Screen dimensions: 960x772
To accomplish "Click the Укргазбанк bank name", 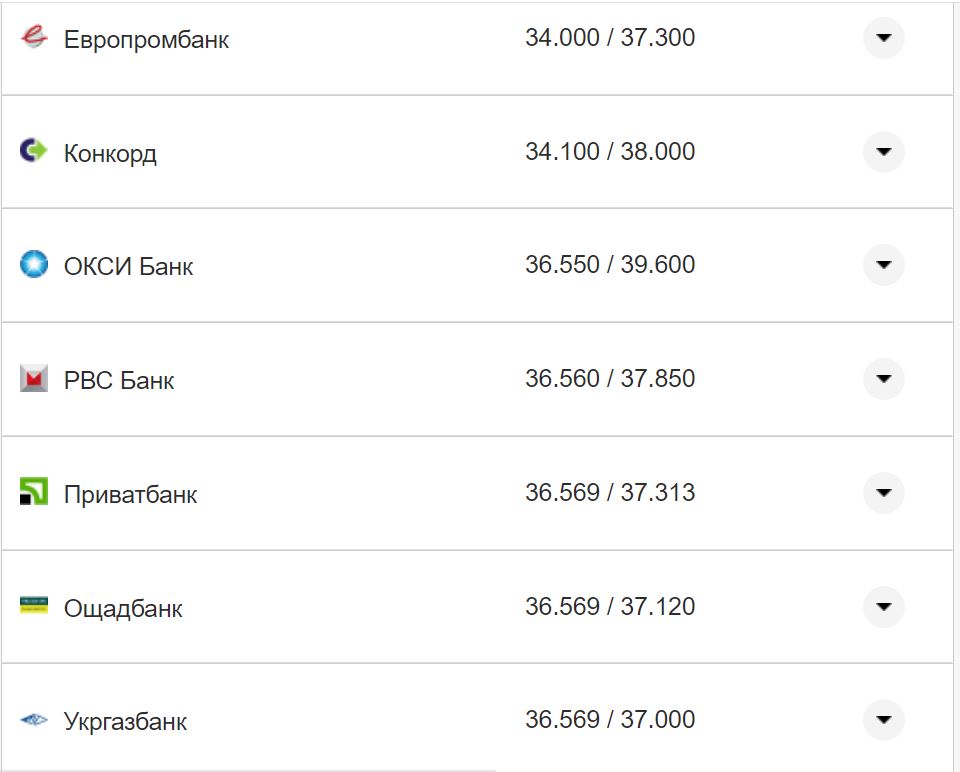I will click(125, 722).
